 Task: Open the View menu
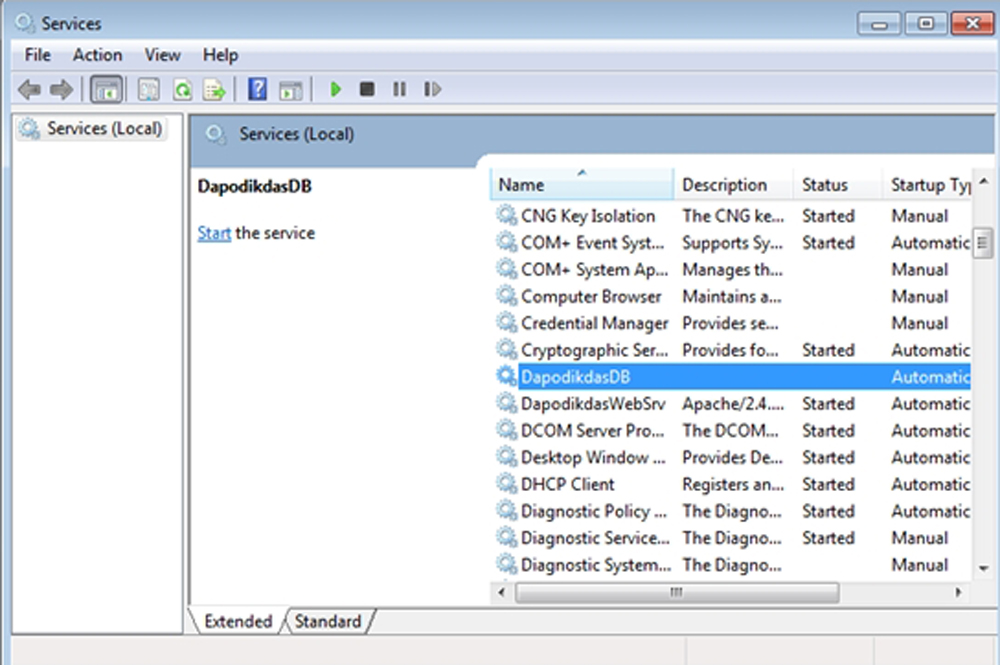point(161,55)
